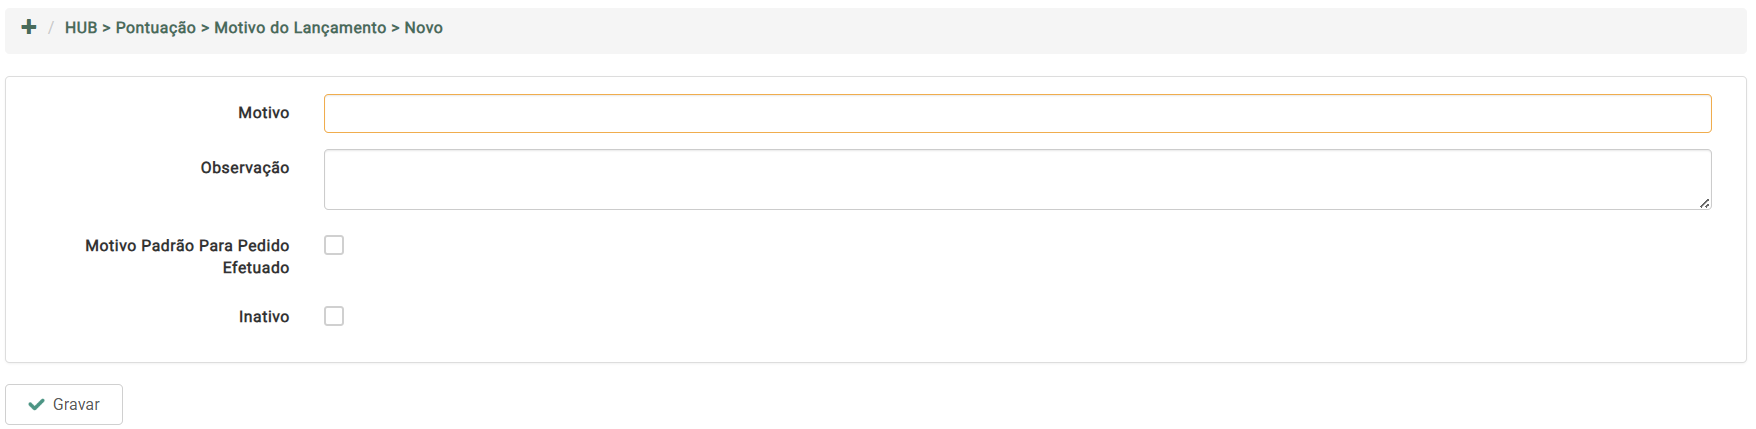Click the slash separator after the plus icon
Viewport: 1756px width, 429px height.
50,28
